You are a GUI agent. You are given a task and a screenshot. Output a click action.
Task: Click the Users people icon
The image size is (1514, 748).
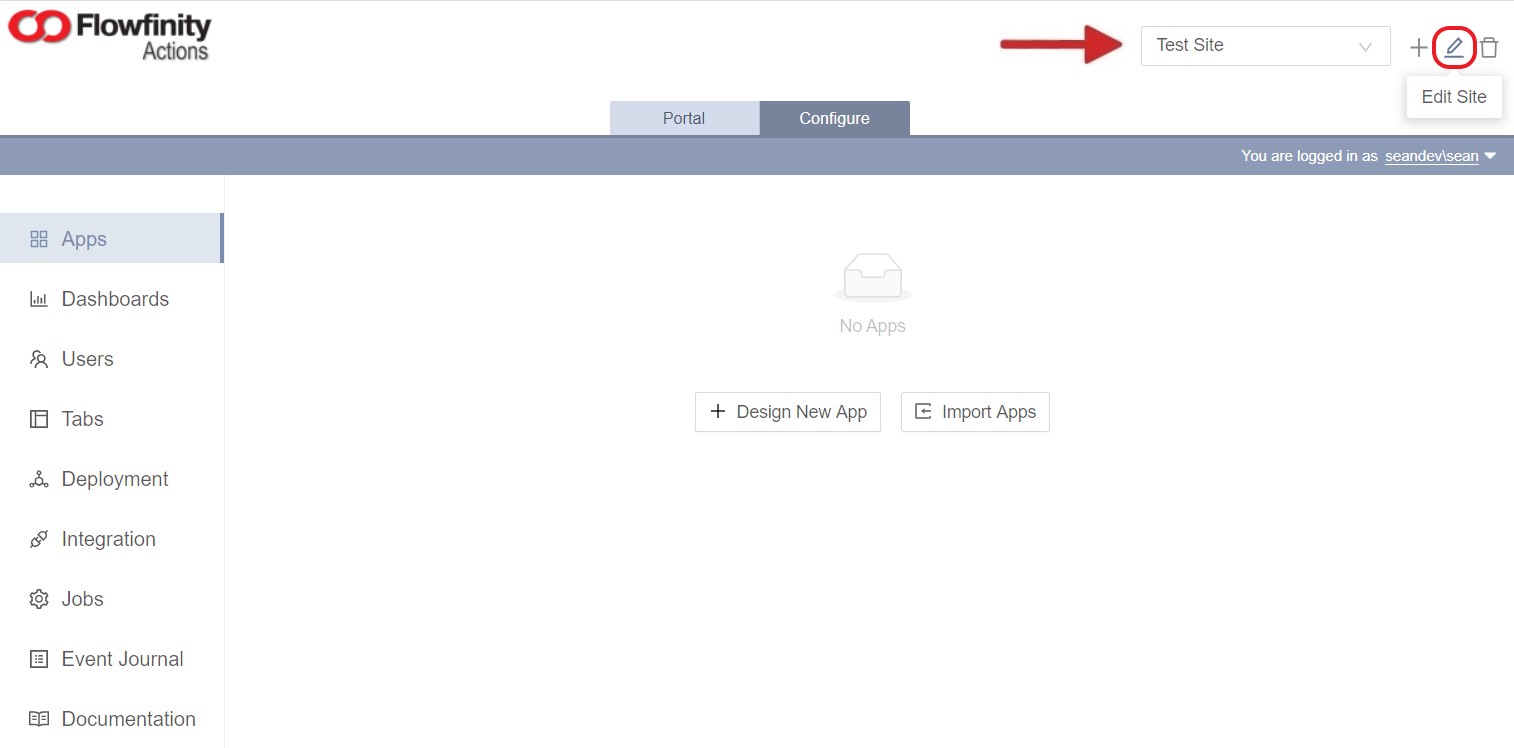[x=39, y=359]
